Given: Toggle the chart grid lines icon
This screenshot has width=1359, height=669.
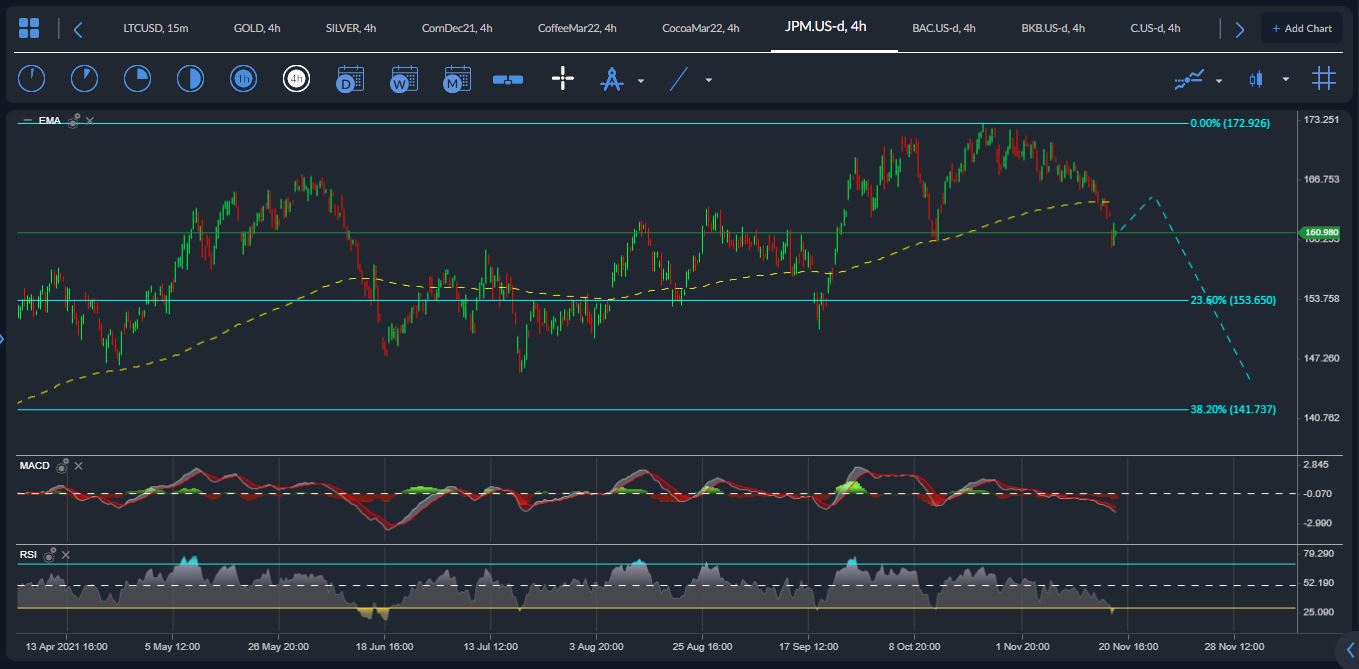Looking at the screenshot, I should 1323,79.
